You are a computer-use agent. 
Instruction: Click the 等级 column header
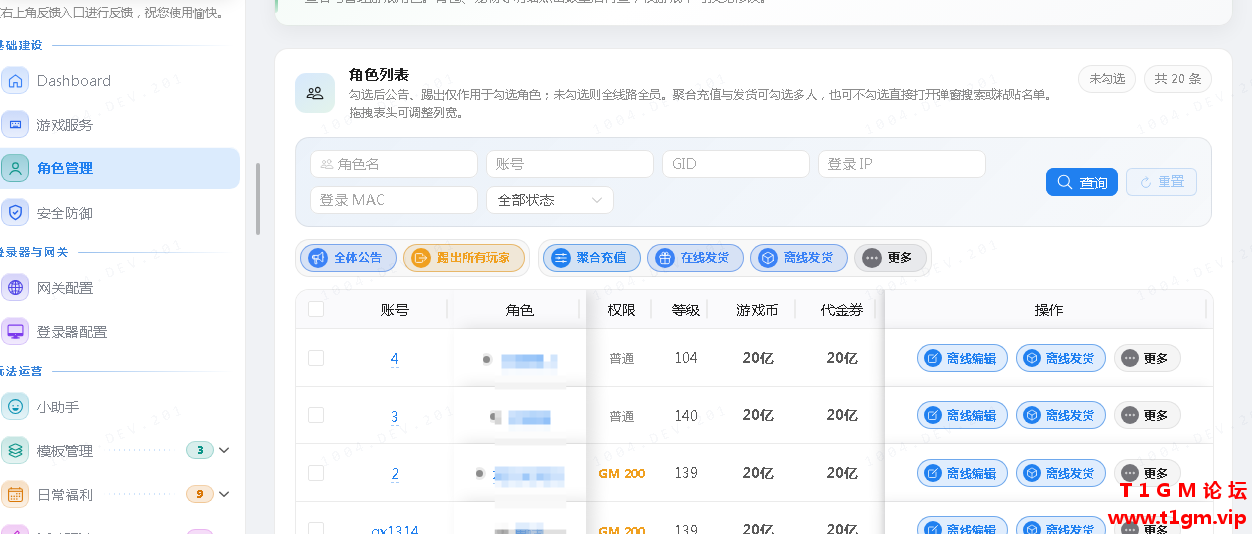point(686,310)
